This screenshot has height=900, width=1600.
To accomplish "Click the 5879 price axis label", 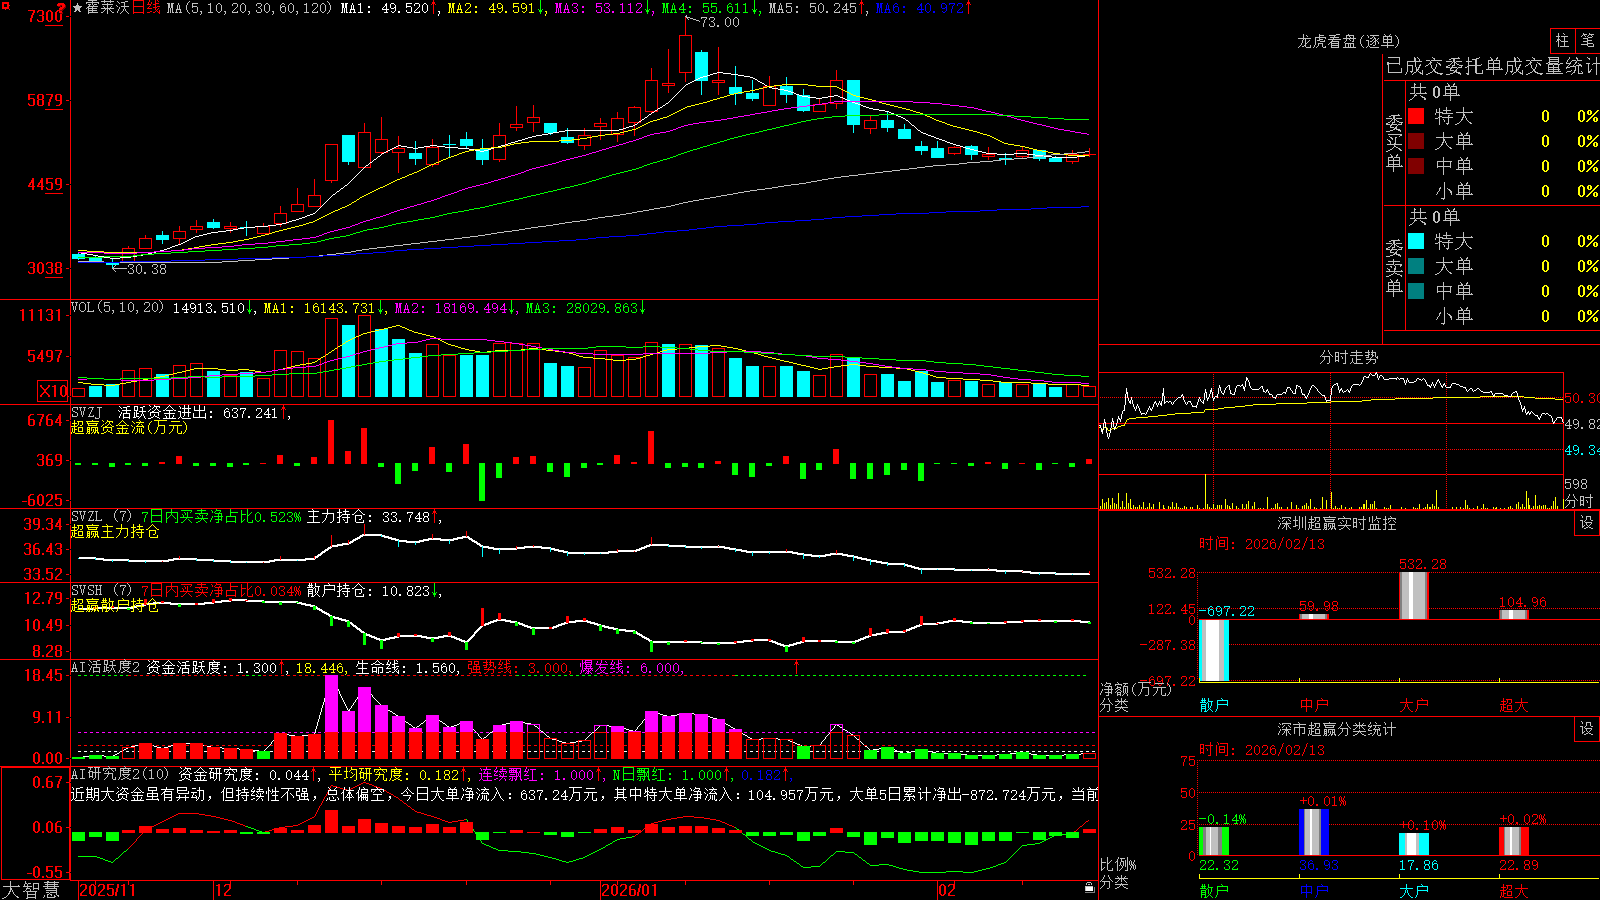I will point(45,100).
